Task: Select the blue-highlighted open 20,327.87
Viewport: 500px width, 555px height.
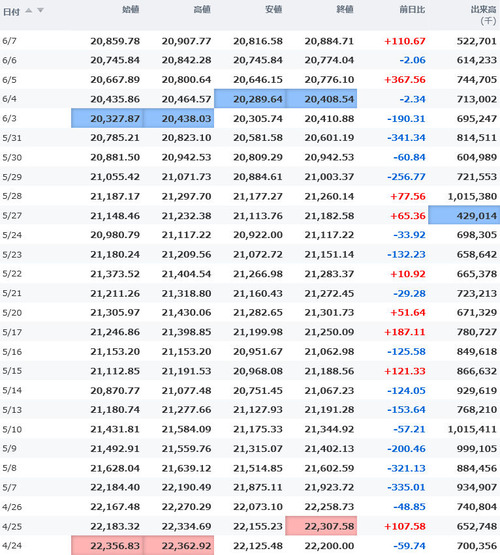Action: coord(107,118)
